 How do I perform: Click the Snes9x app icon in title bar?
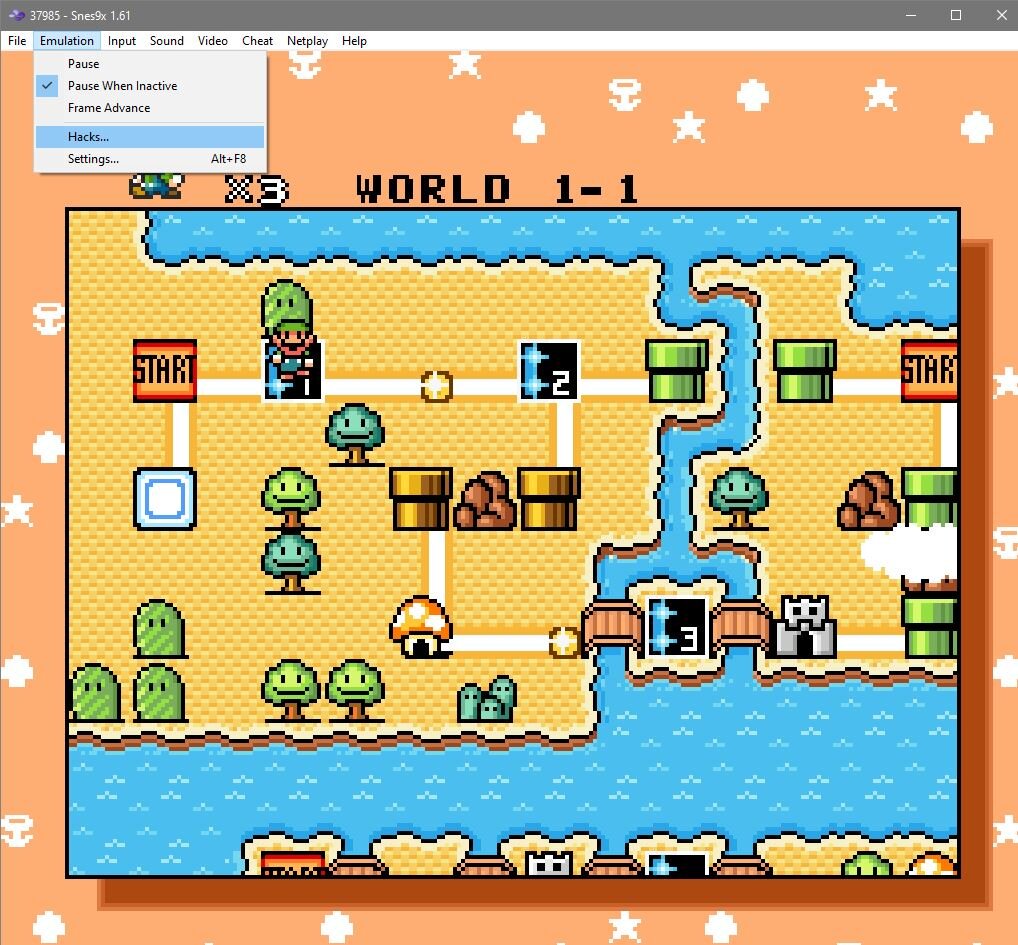[15, 15]
